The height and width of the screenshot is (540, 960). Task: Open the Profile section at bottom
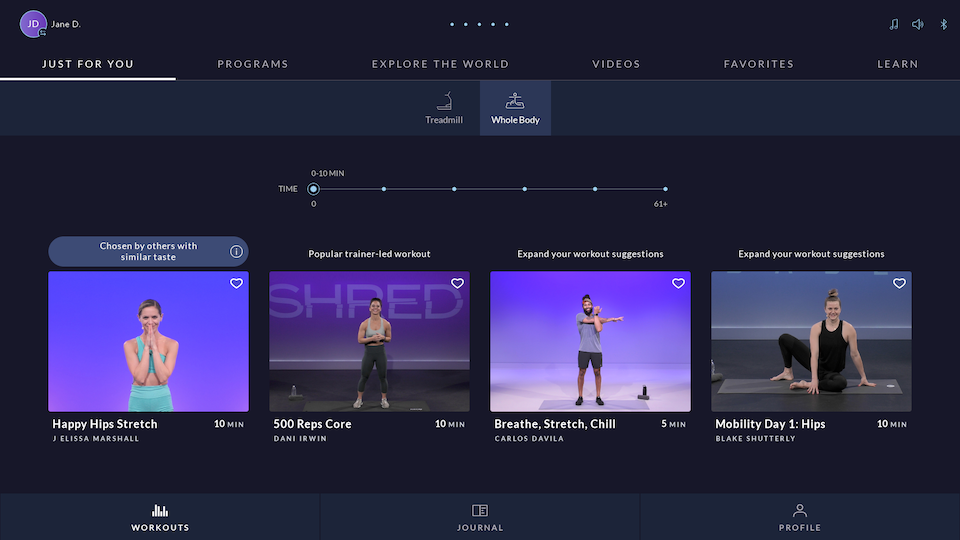799,517
